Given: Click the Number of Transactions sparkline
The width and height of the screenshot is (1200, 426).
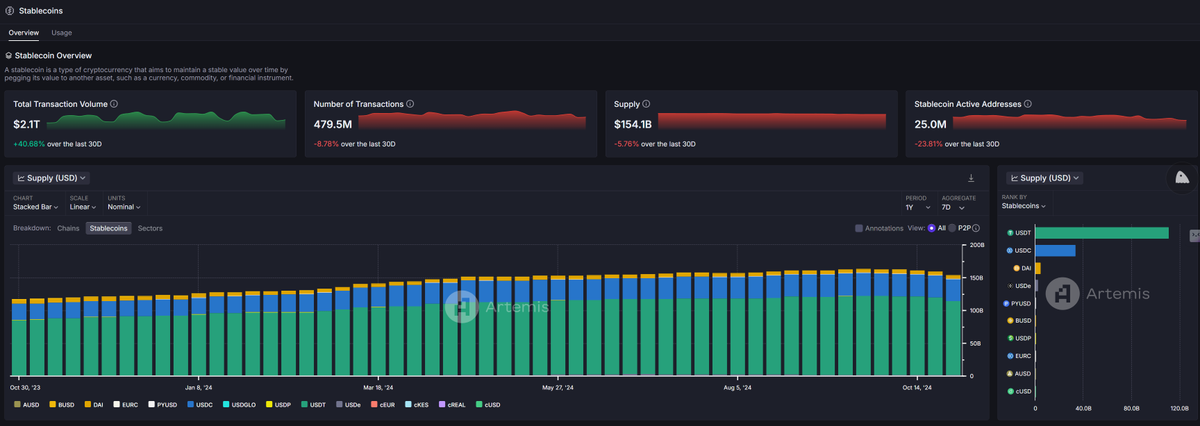Looking at the screenshot, I should tap(472, 121).
